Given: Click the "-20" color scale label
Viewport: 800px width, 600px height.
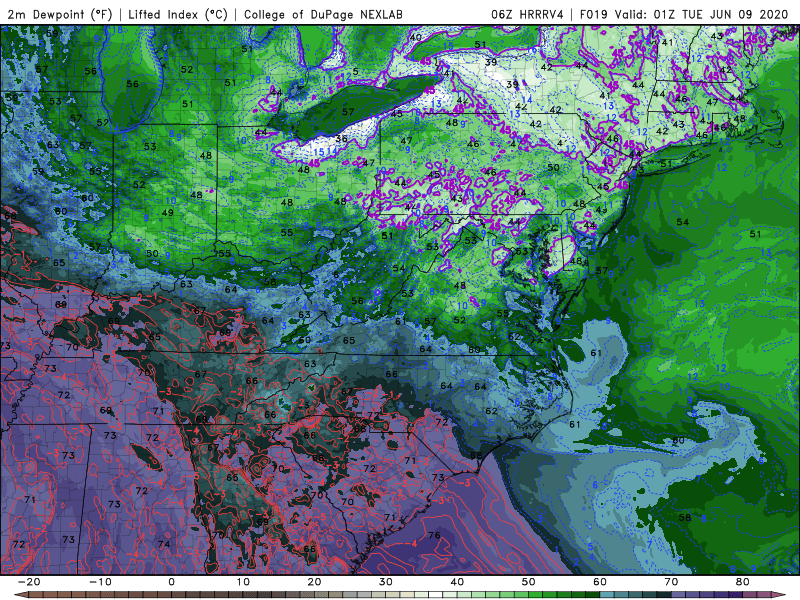Looking at the screenshot, I should [29, 582].
